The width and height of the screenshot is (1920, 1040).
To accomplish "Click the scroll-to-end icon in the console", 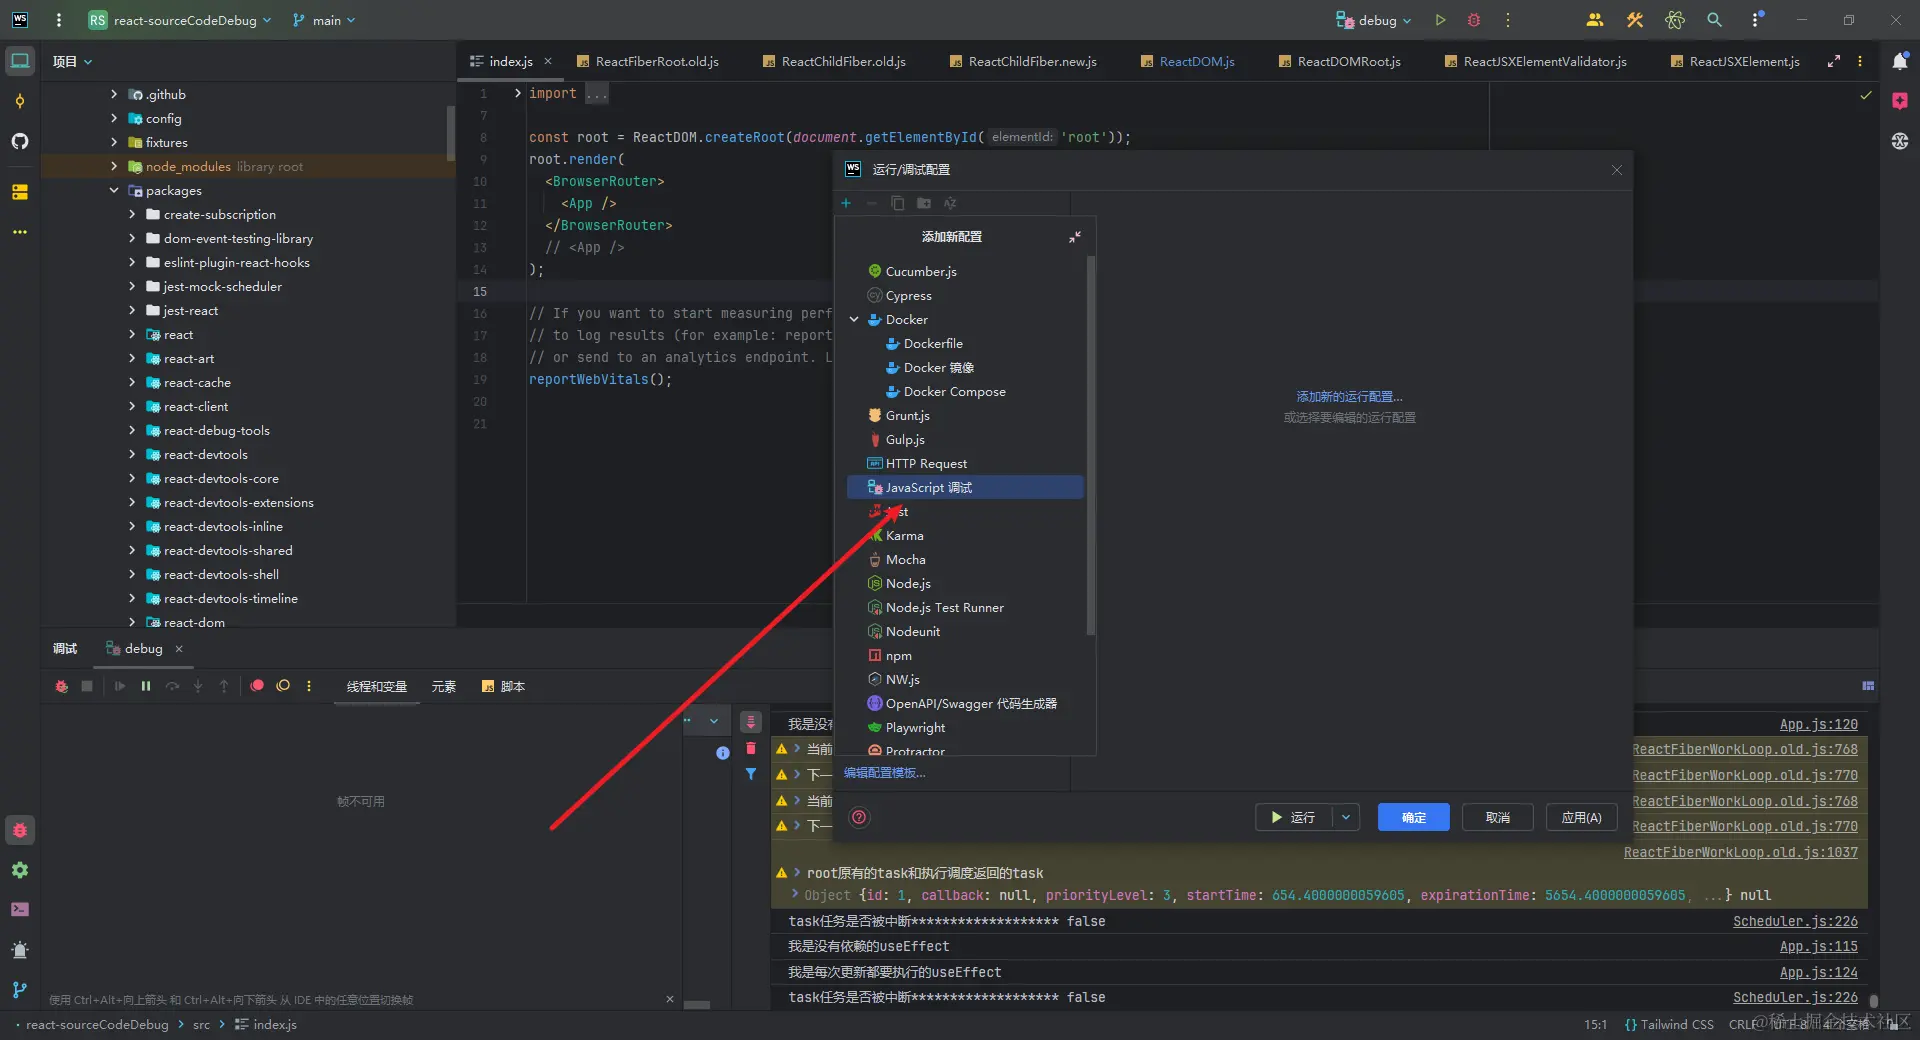I will pyautogui.click(x=751, y=722).
